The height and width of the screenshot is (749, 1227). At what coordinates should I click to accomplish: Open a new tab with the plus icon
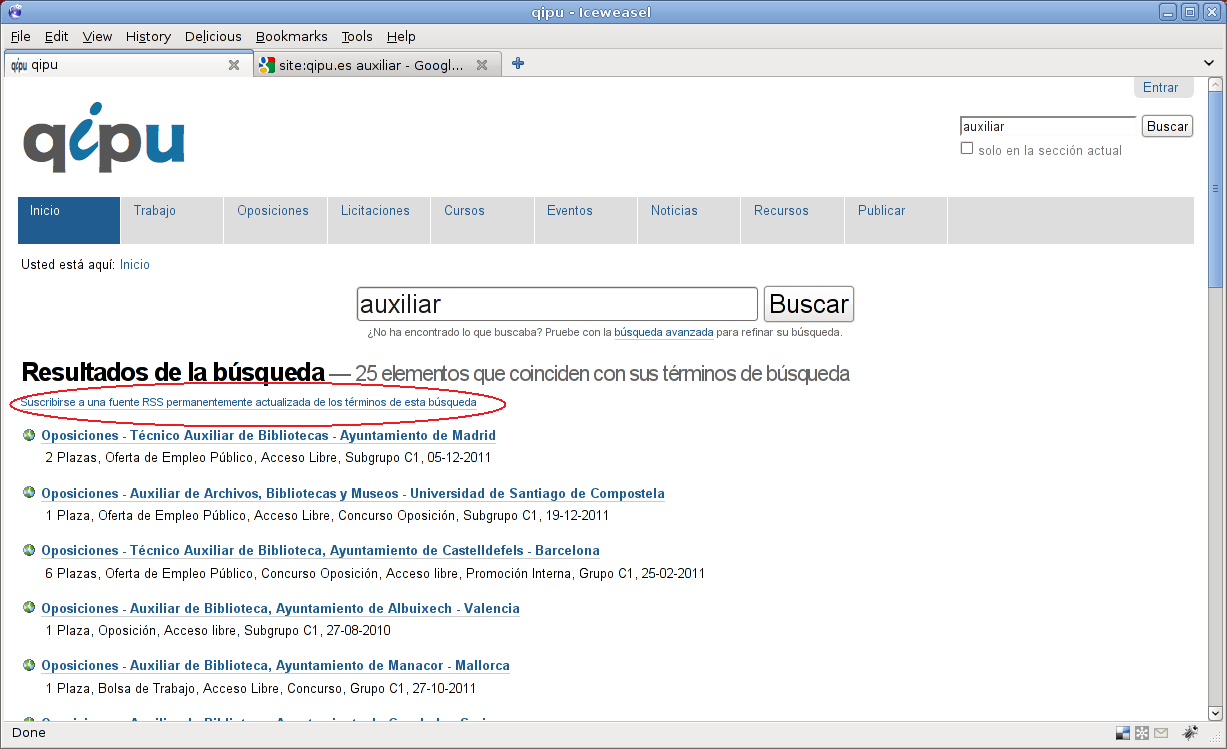518,64
